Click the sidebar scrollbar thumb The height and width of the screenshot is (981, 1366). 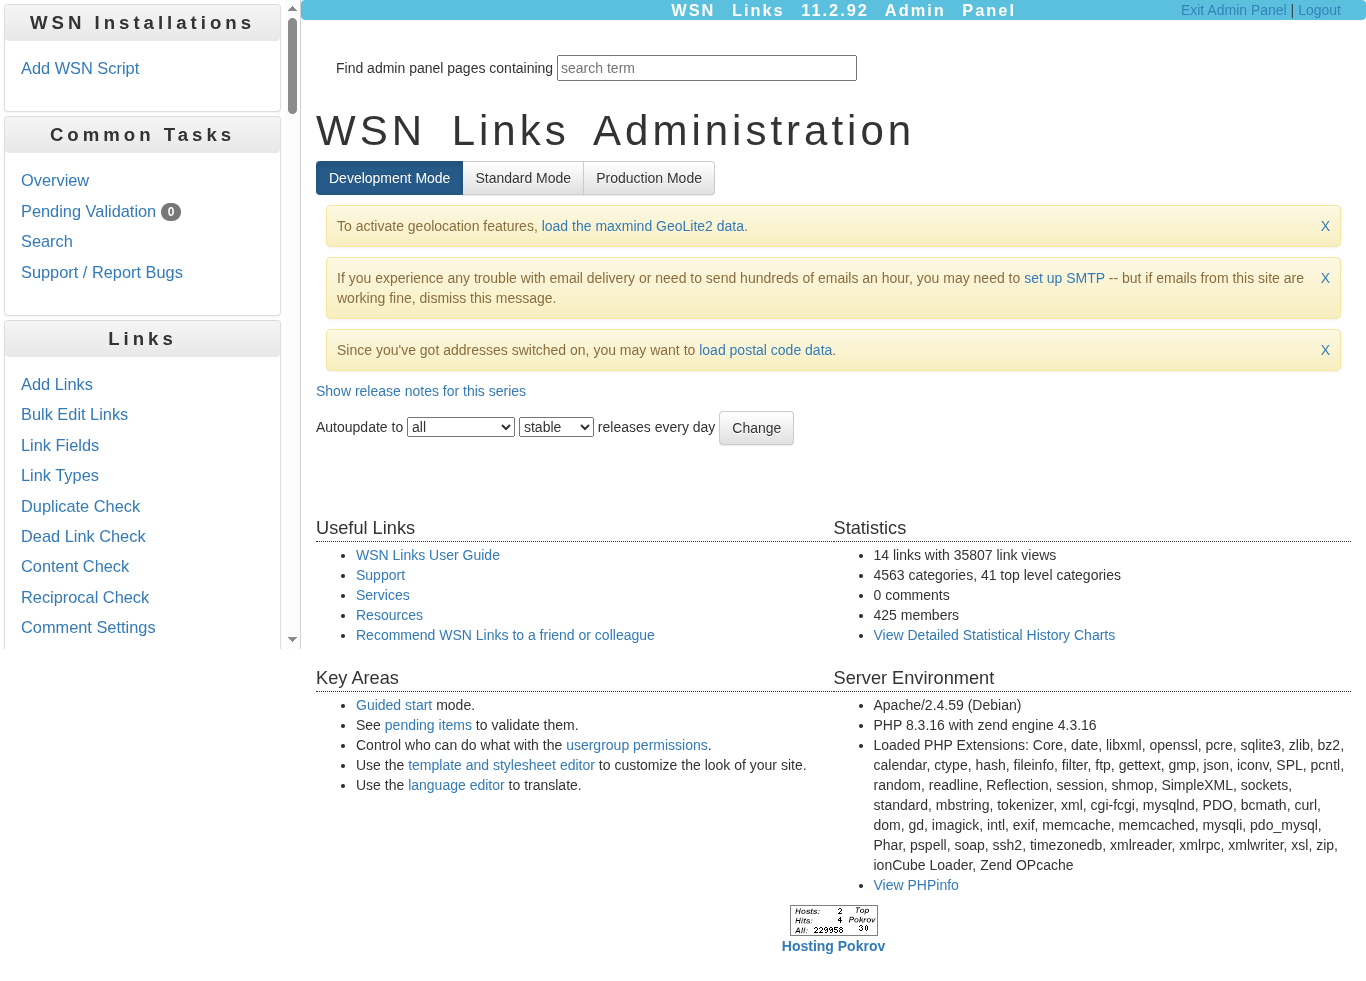point(292,65)
